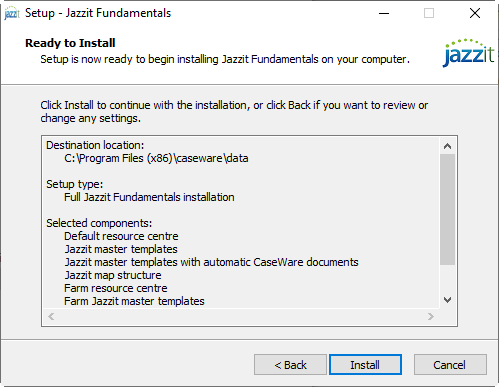Click the 'Ready to Install' heading

click(x=70, y=43)
